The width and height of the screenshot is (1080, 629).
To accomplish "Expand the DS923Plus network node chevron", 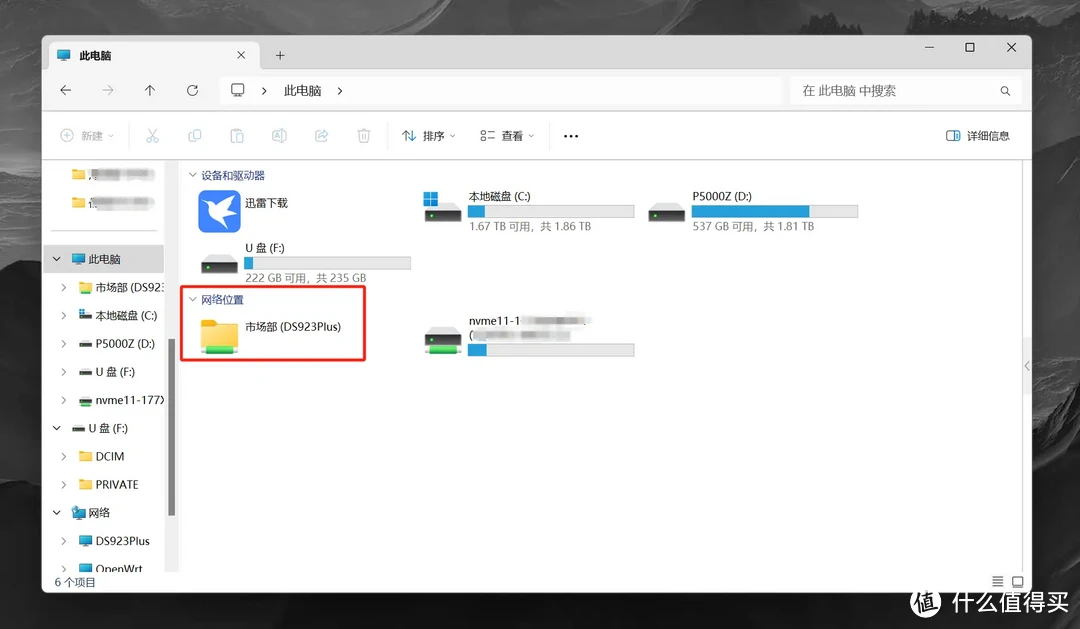I will [63, 541].
